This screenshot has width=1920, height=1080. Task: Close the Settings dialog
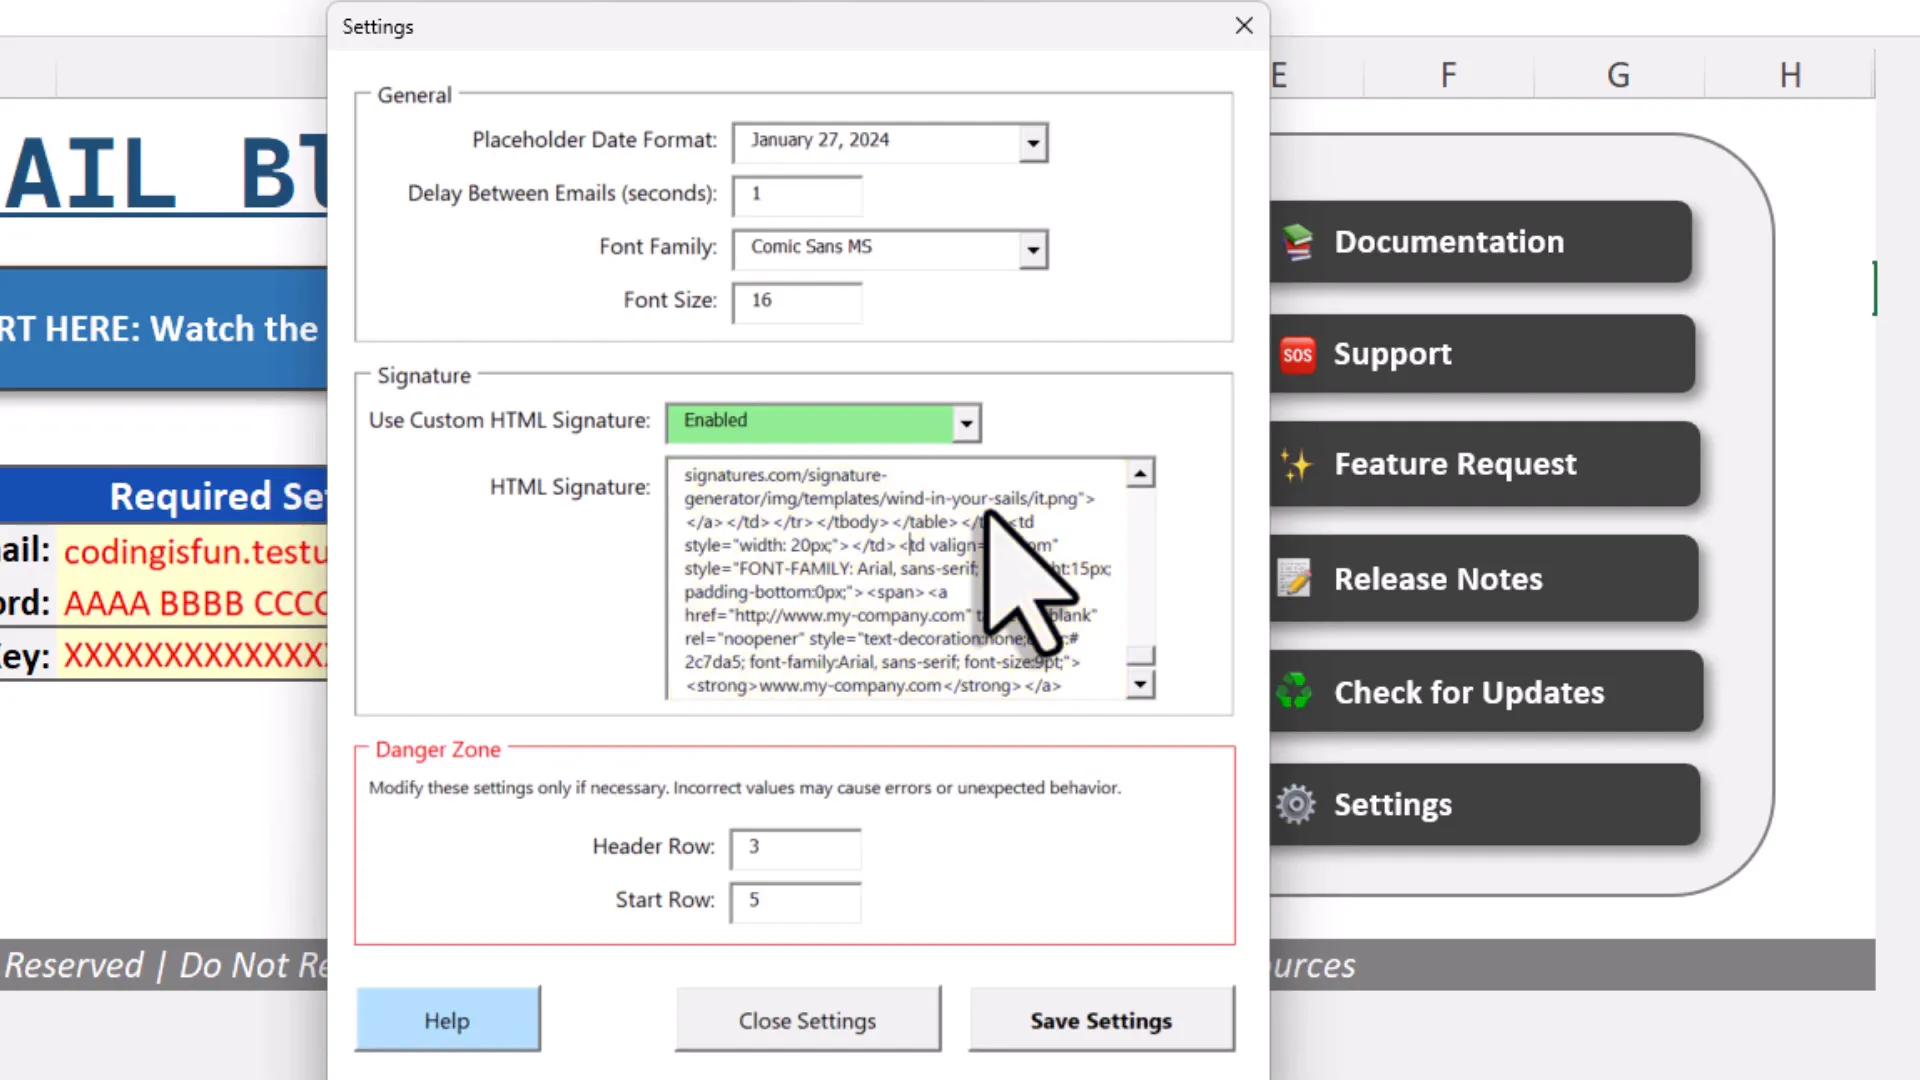point(1243,25)
